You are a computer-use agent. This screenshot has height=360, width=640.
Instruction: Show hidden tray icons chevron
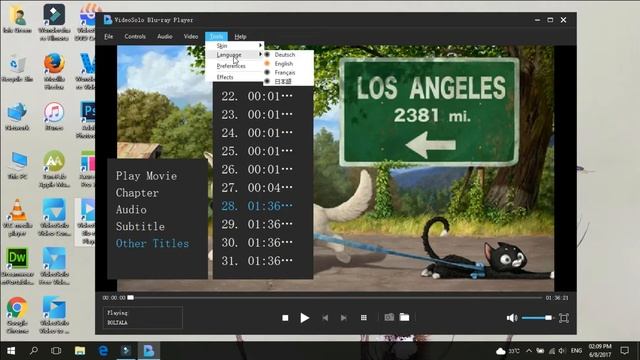[x=529, y=351]
